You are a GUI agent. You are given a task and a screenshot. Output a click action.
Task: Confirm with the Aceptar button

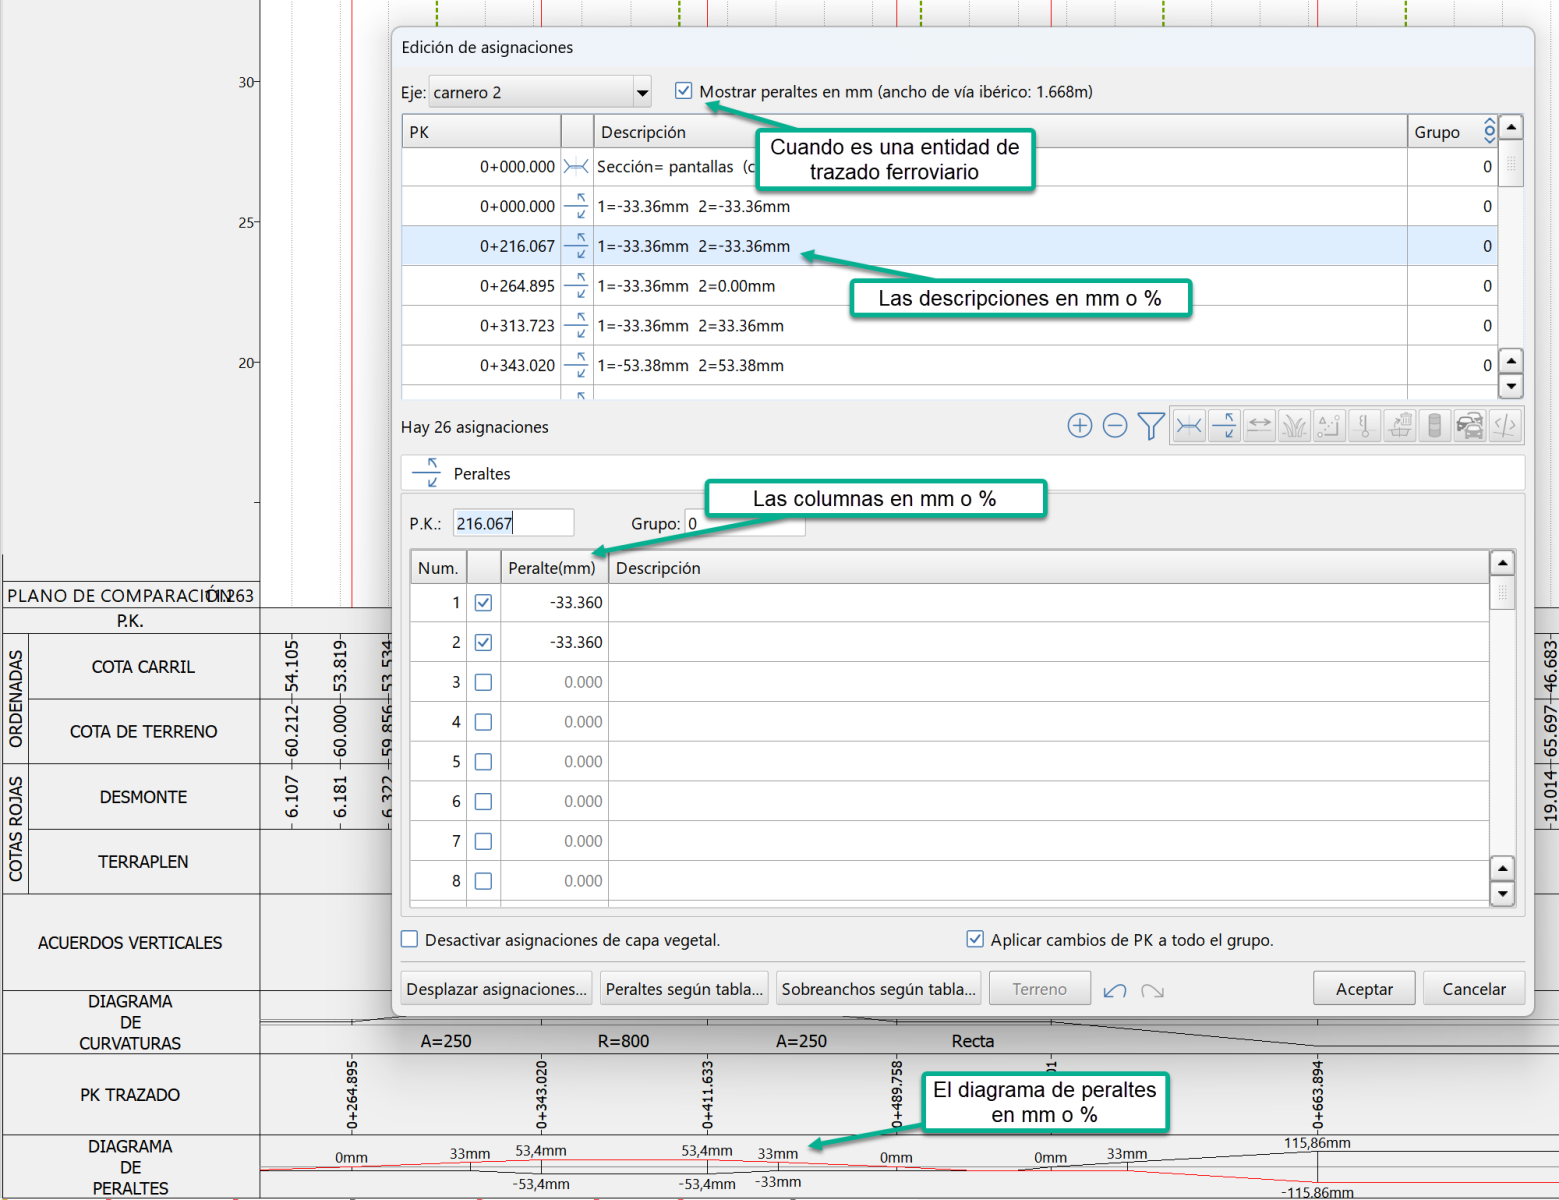1364,989
